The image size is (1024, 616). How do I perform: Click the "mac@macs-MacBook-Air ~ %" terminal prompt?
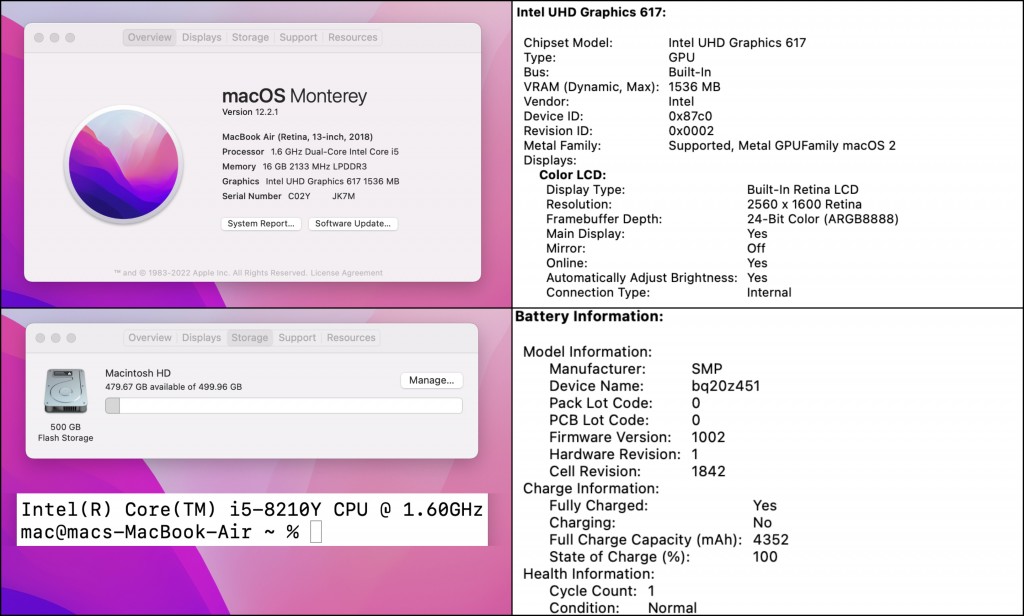click(160, 532)
